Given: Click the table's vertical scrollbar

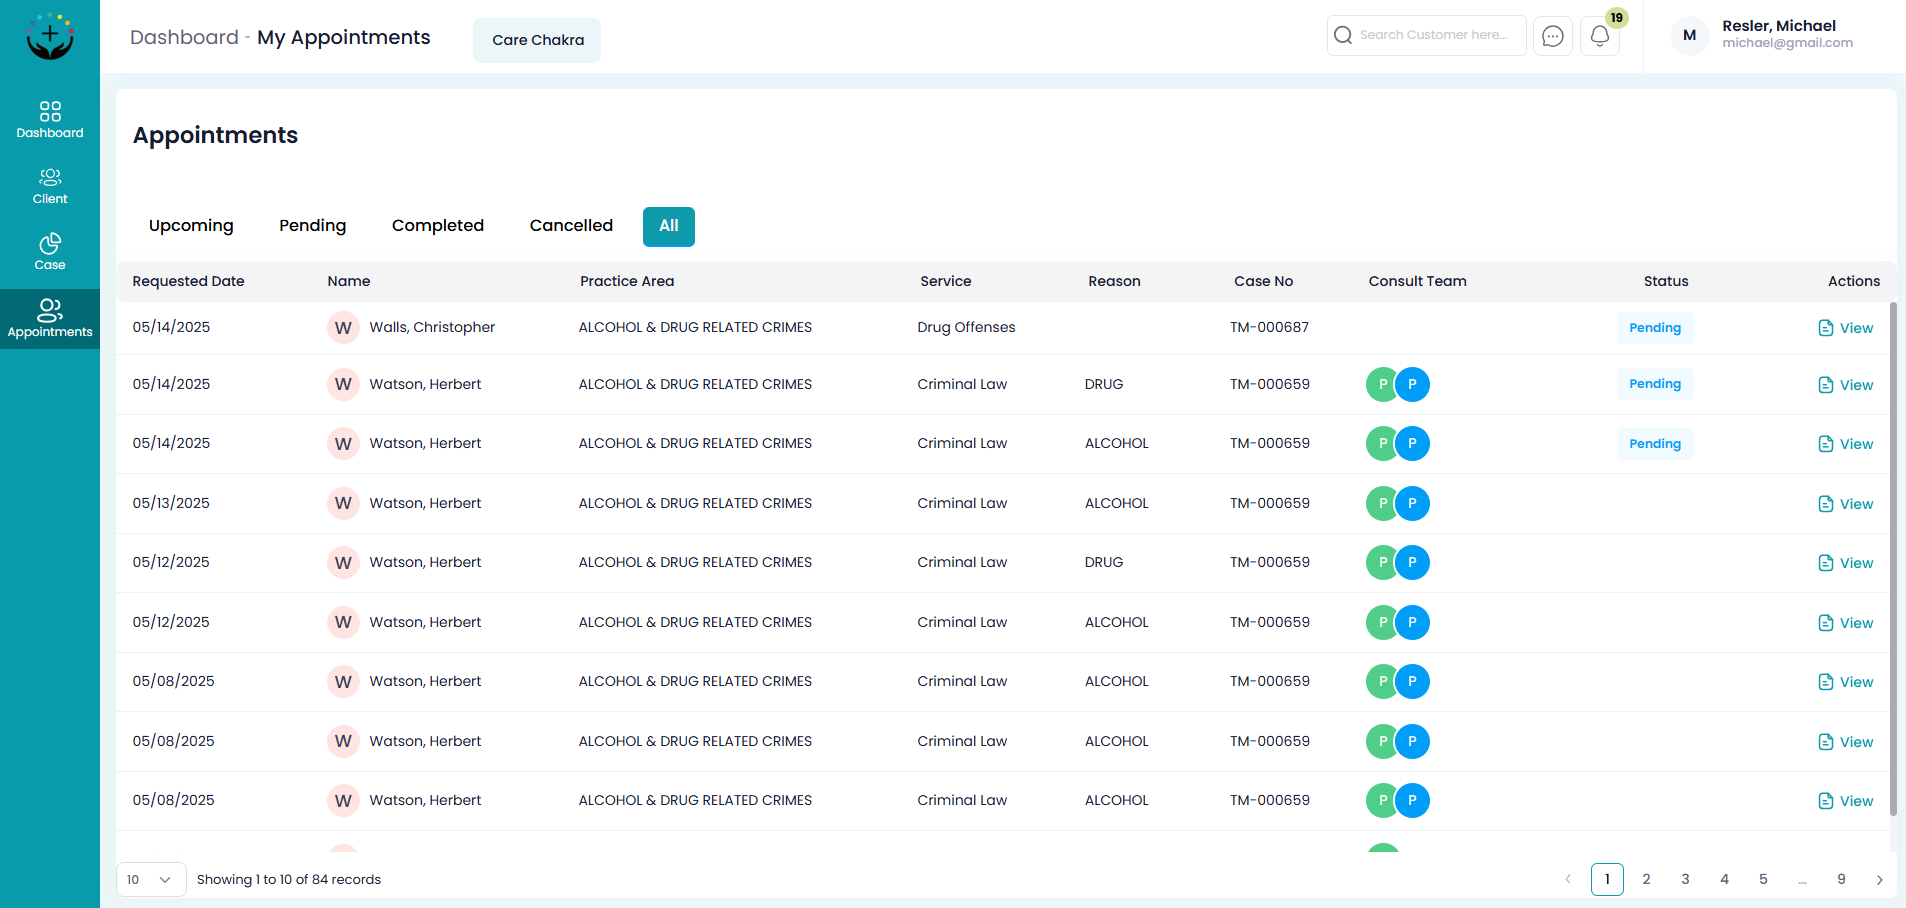Looking at the screenshot, I should [1892, 560].
